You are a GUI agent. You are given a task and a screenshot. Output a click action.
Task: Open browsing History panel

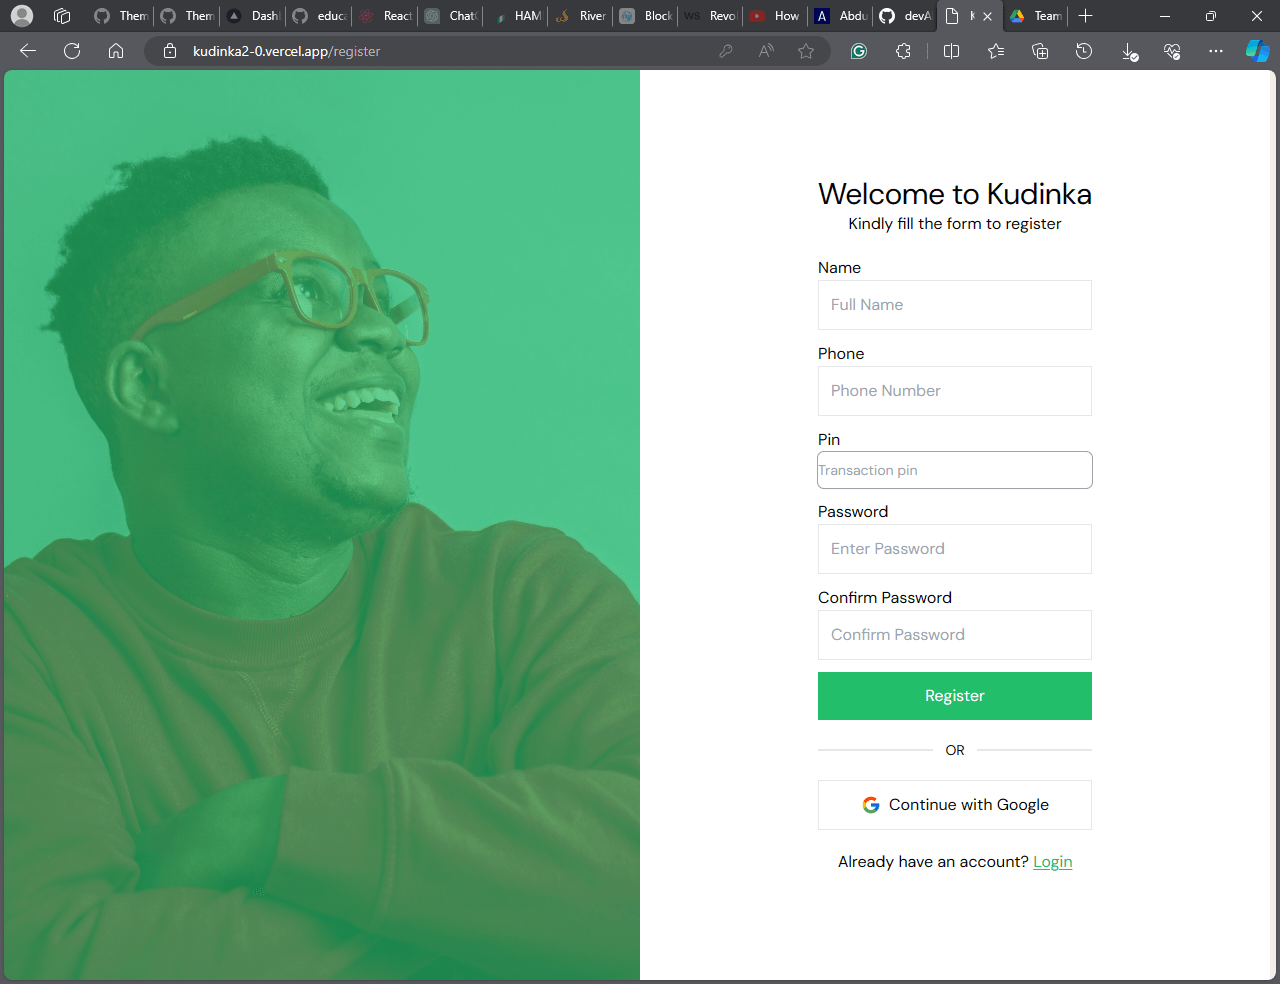pos(1084,51)
